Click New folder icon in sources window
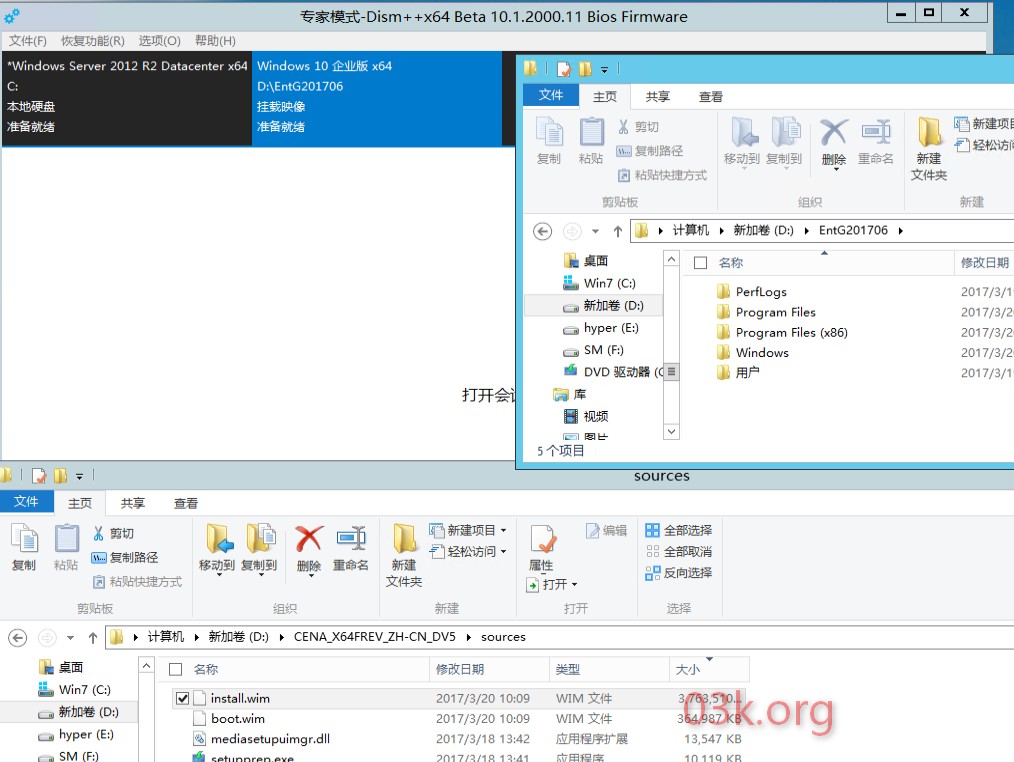 point(405,538)
